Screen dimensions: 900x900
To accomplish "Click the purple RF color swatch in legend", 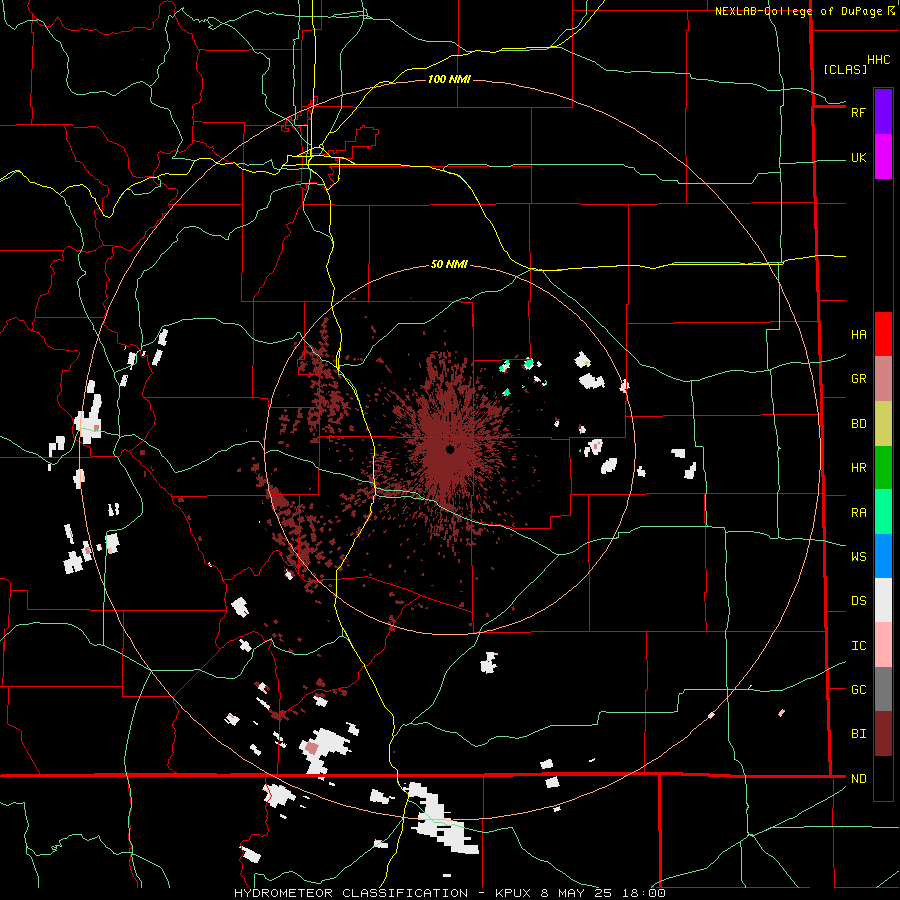I will (883, 112).
